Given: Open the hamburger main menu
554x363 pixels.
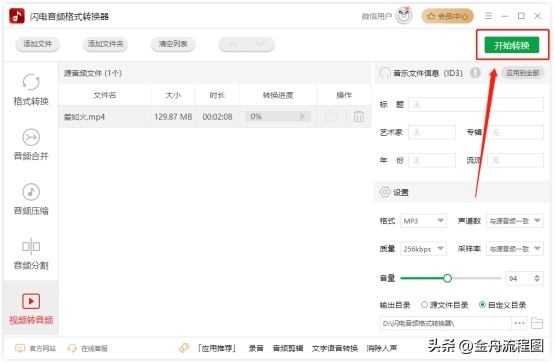Looking at the screenshot, I should 488,16.
